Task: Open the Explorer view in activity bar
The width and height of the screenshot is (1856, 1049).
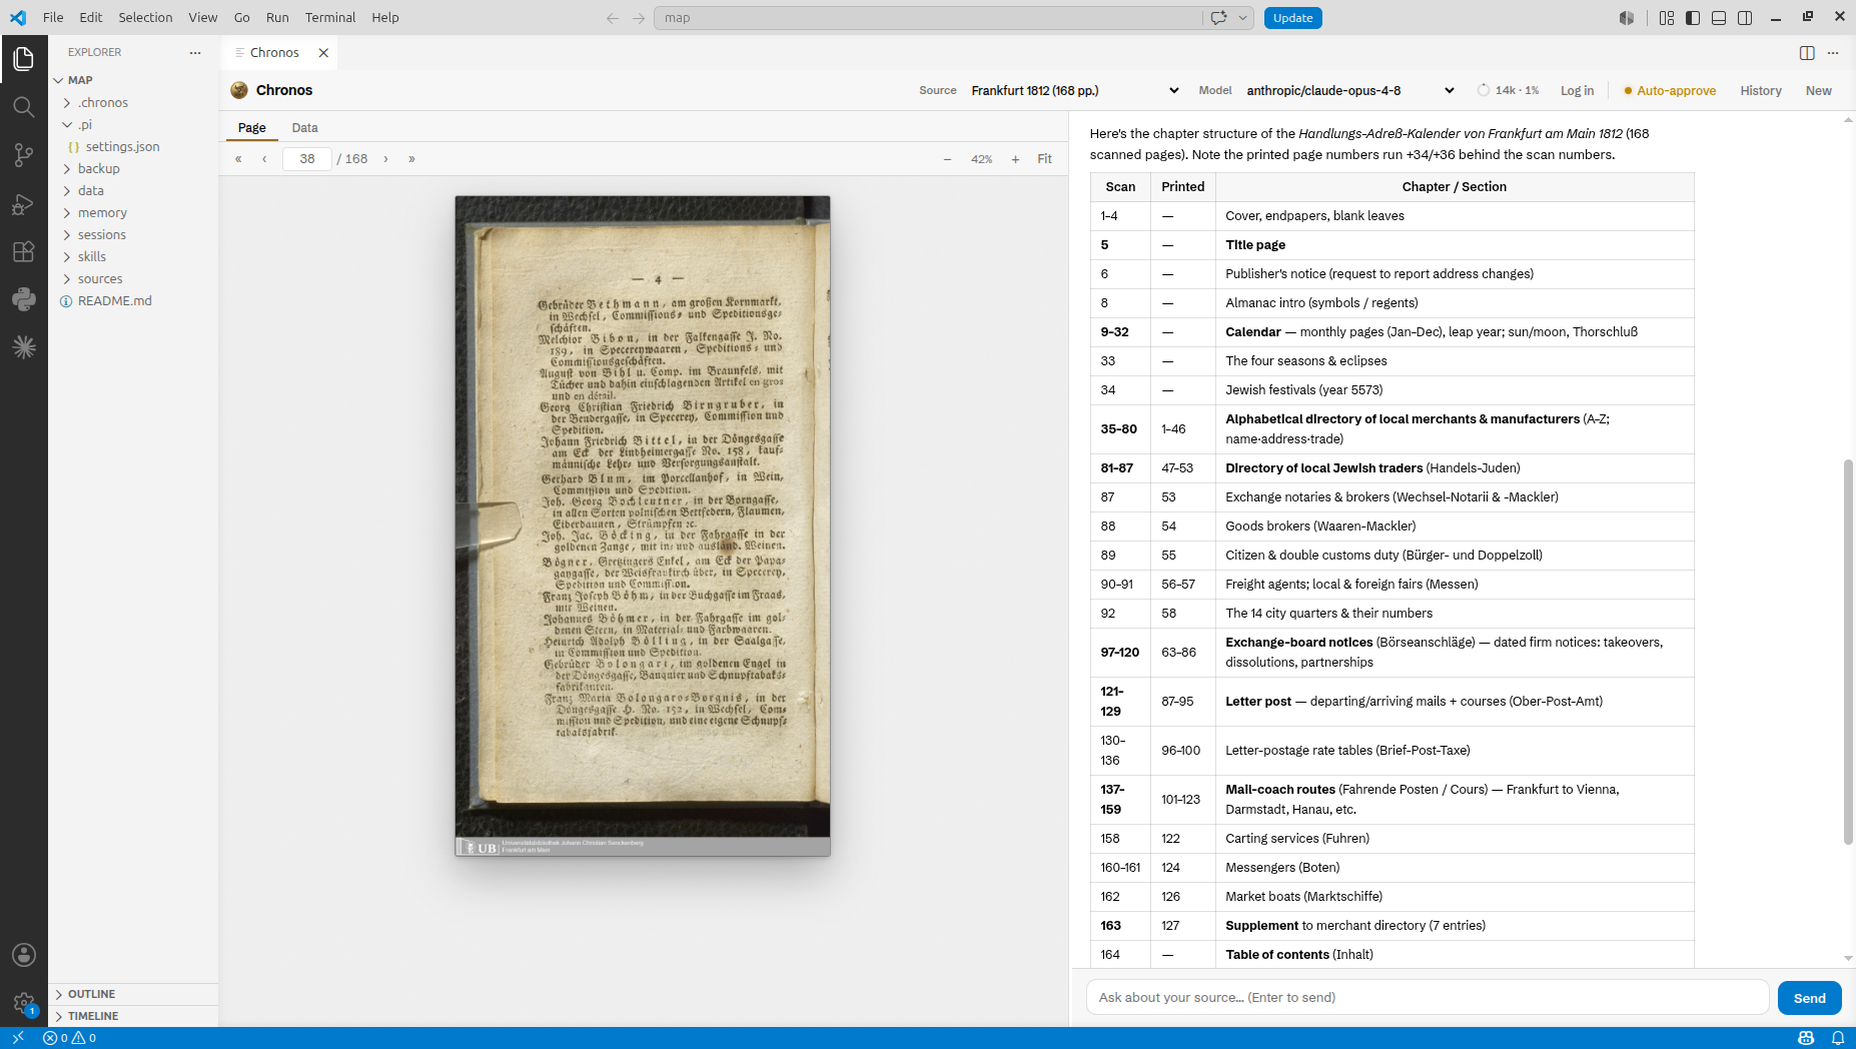Action: [x=24, y=59]
